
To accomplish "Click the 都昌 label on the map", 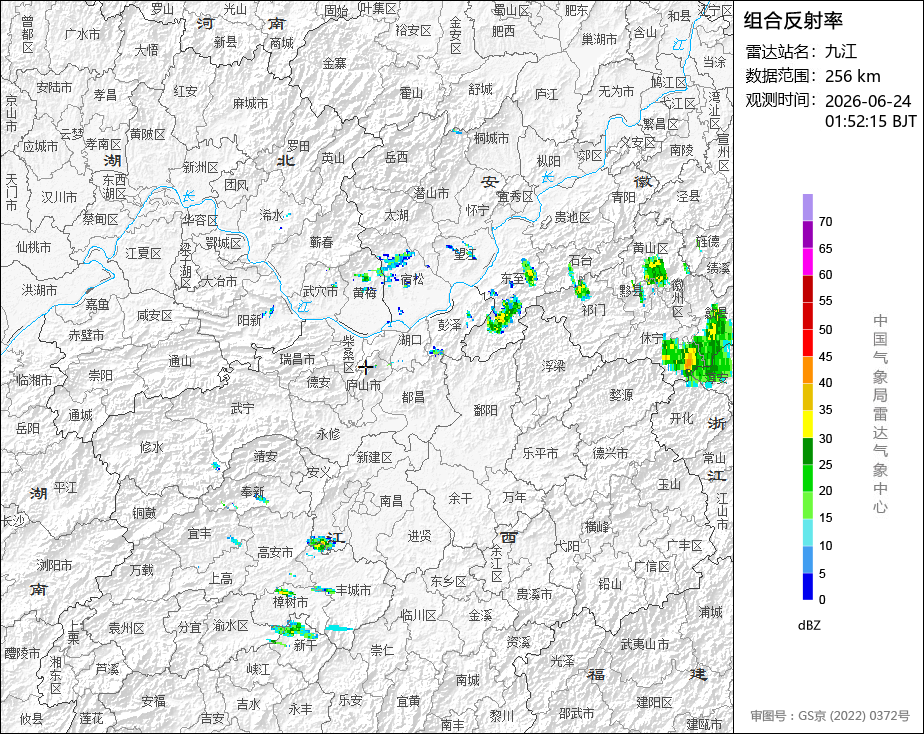I will 413,397.
